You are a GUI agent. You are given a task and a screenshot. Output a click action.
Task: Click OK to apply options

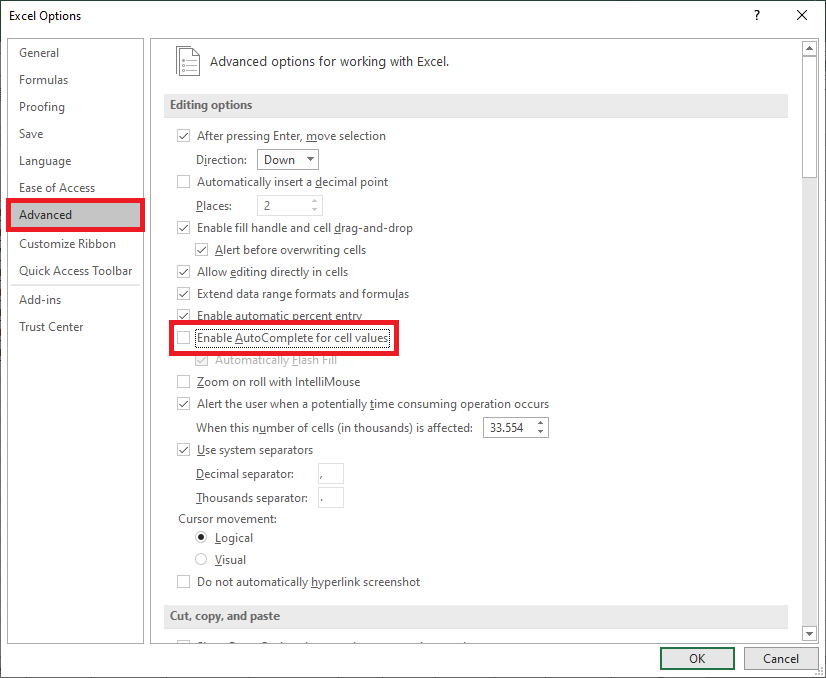pyautogui.click(x=697, y=659)
